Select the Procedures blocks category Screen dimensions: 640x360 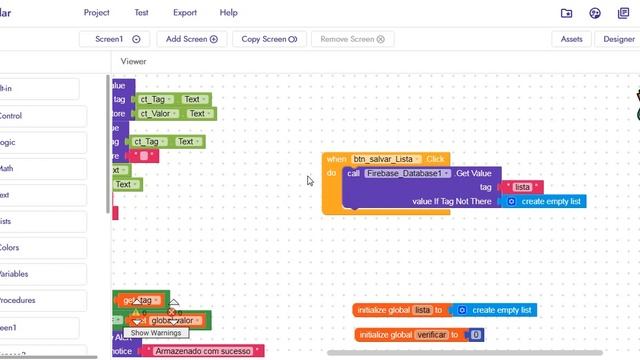tap(43, 300)
